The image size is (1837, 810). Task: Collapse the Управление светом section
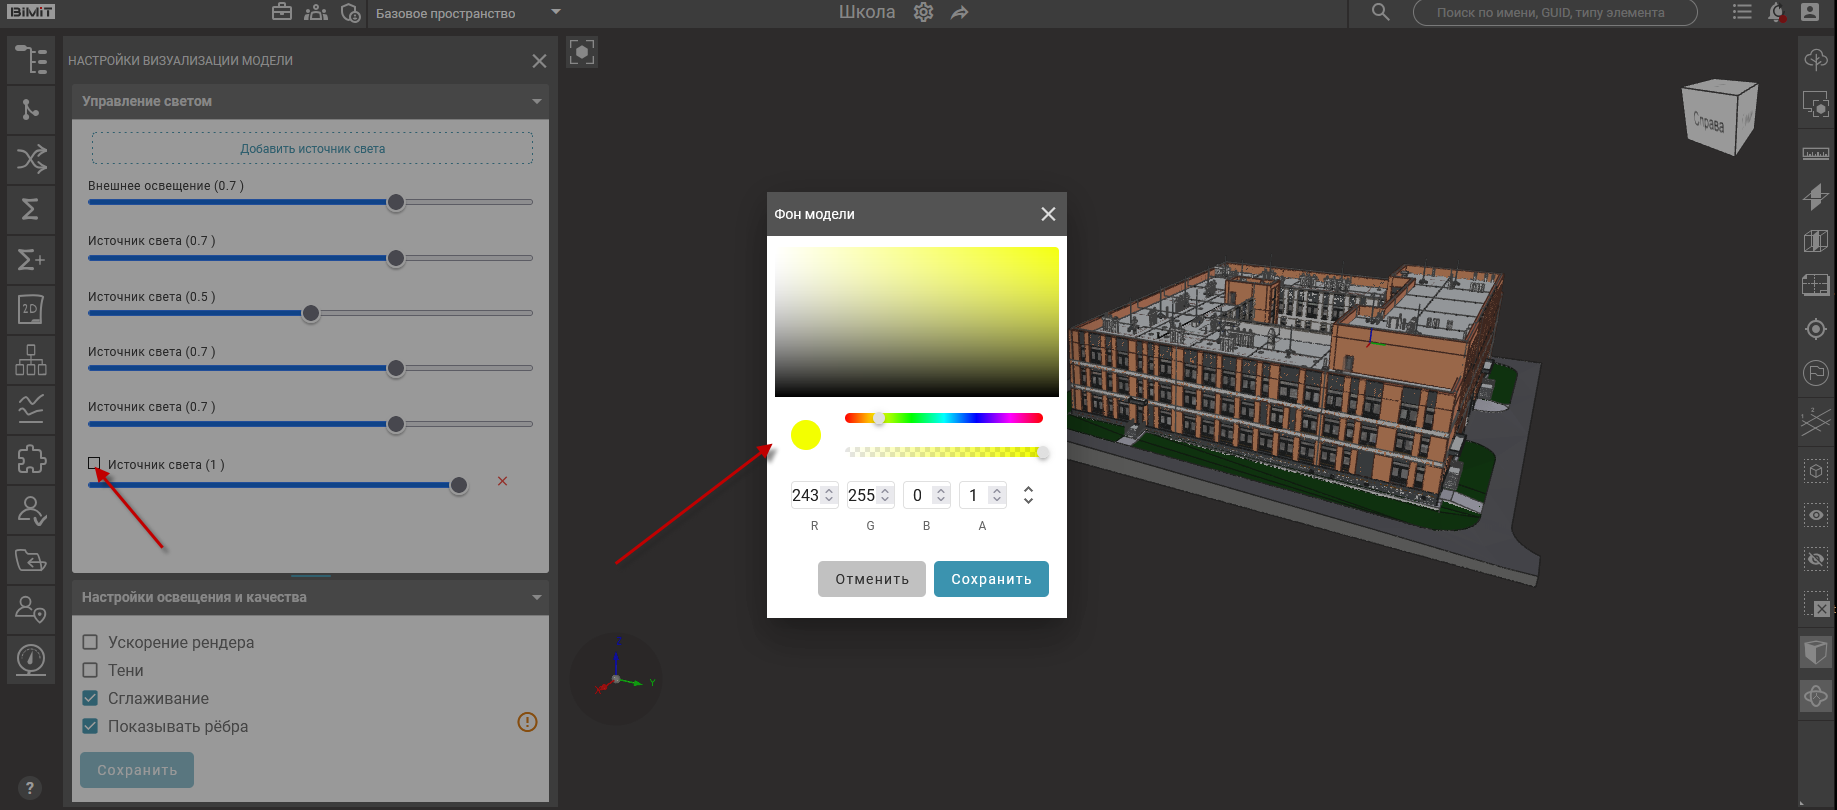click(x=536, y=101)
